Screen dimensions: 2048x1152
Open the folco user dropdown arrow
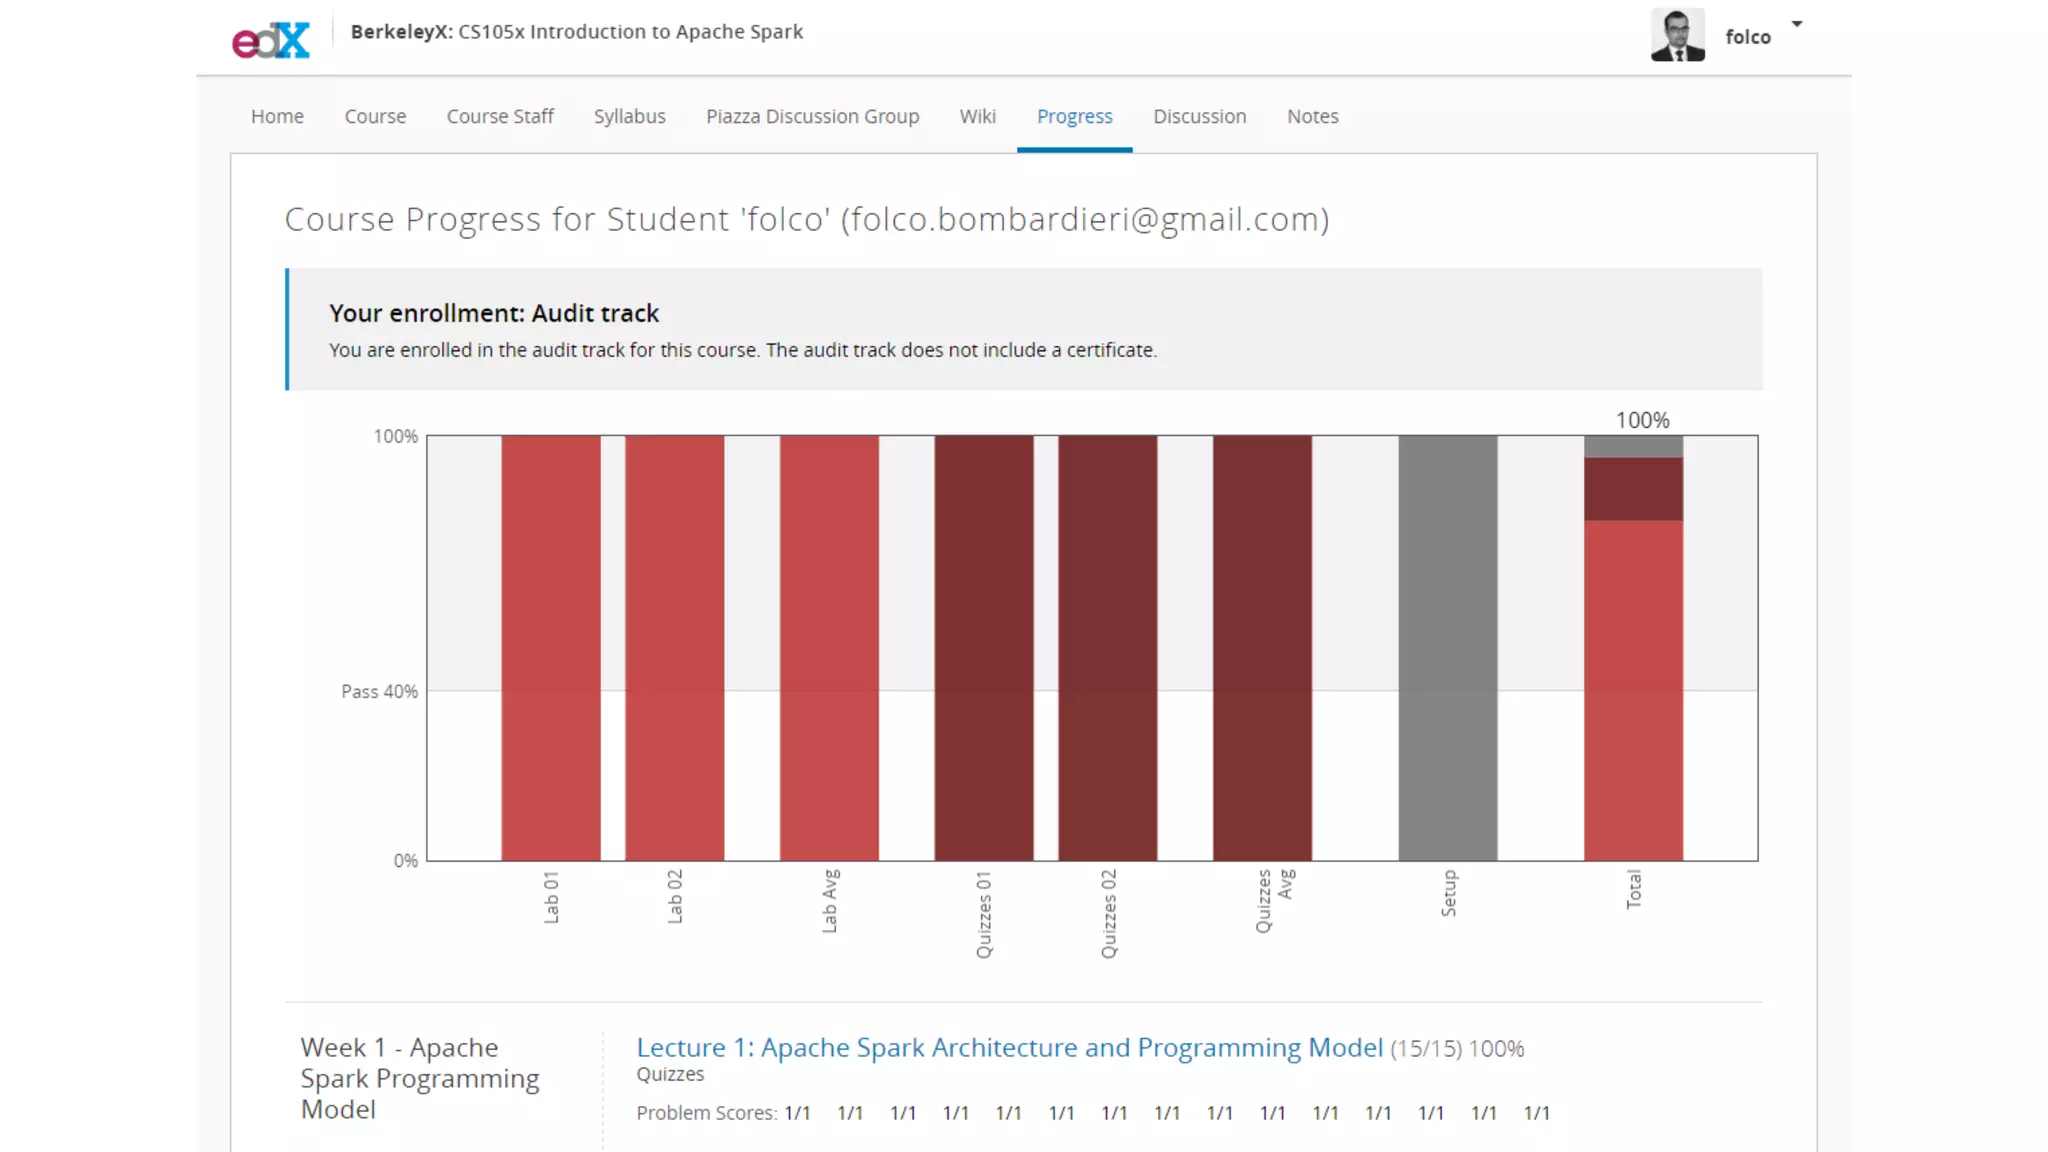click(x=1797, y=24)
